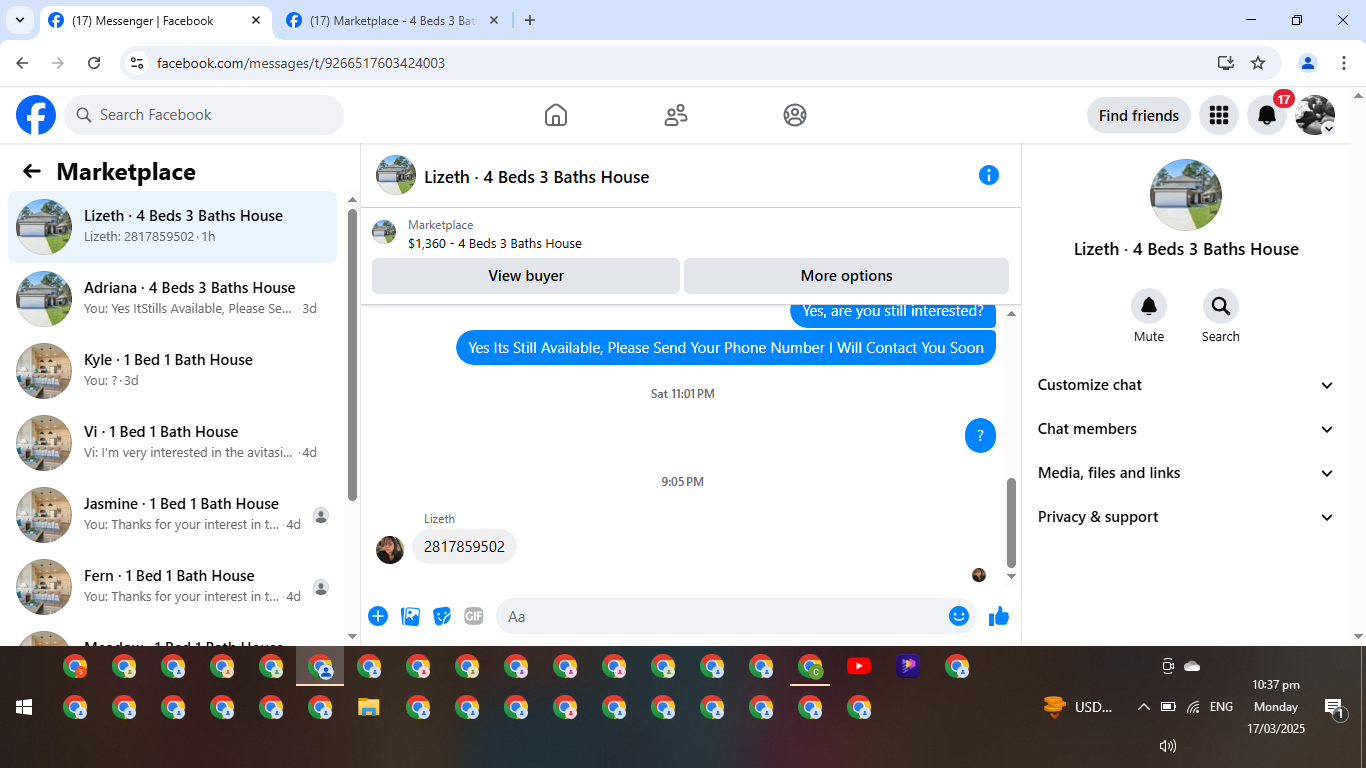Click the 2817859502 message bubble
The image size is (1366, 768).
point(465,547)
